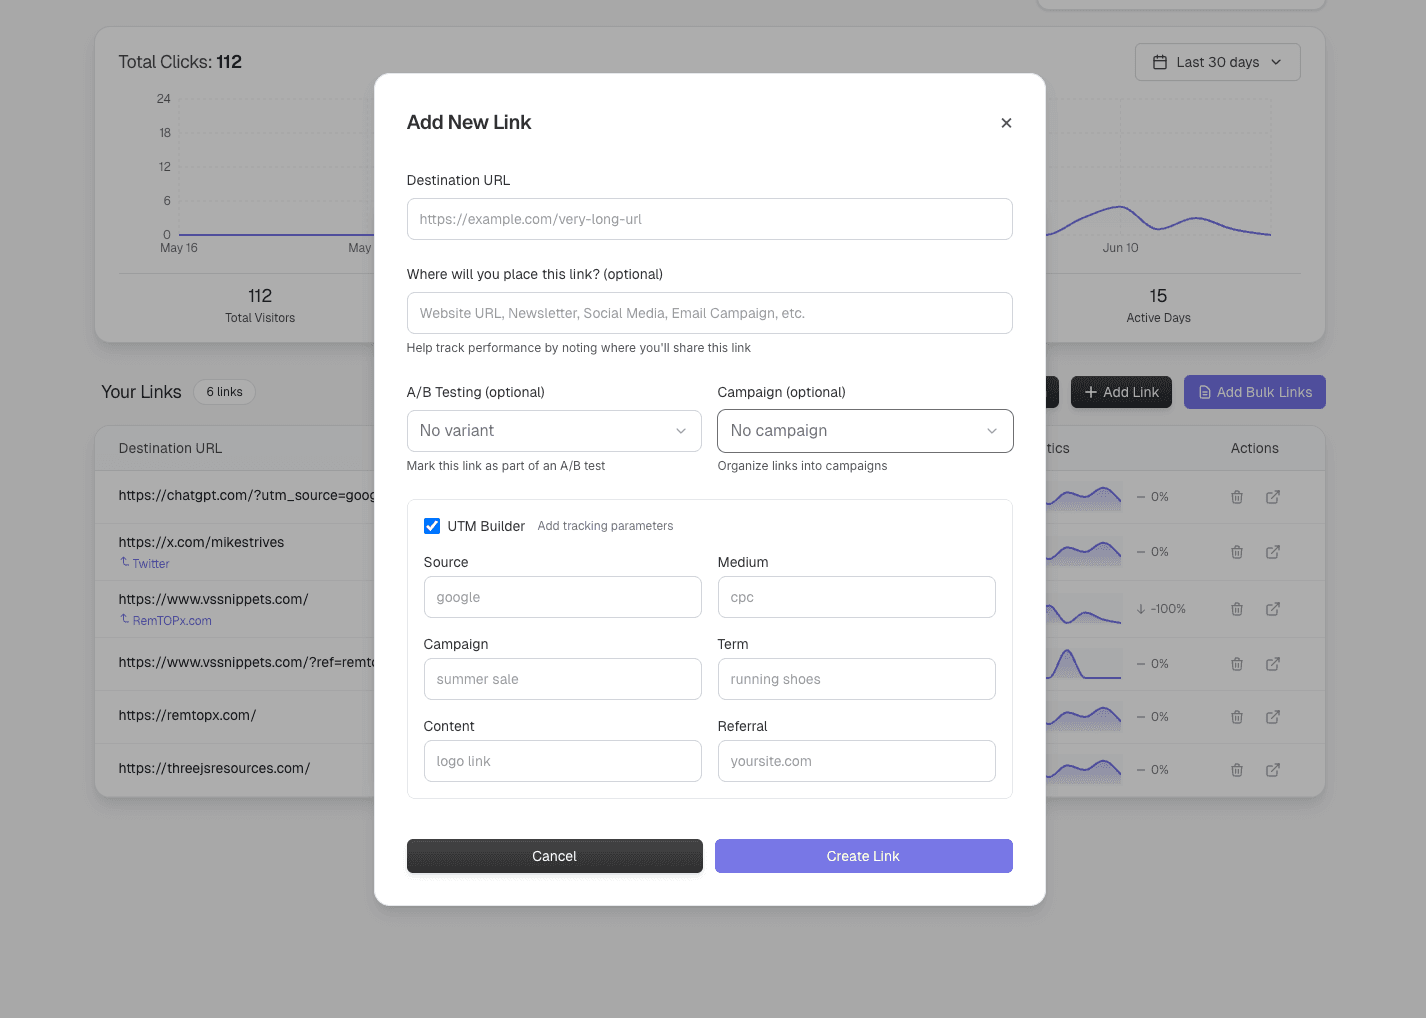1426x1018 pixels.
Task: Open the Campaign dropdown showing No campaign
Action: click(864, 430)
